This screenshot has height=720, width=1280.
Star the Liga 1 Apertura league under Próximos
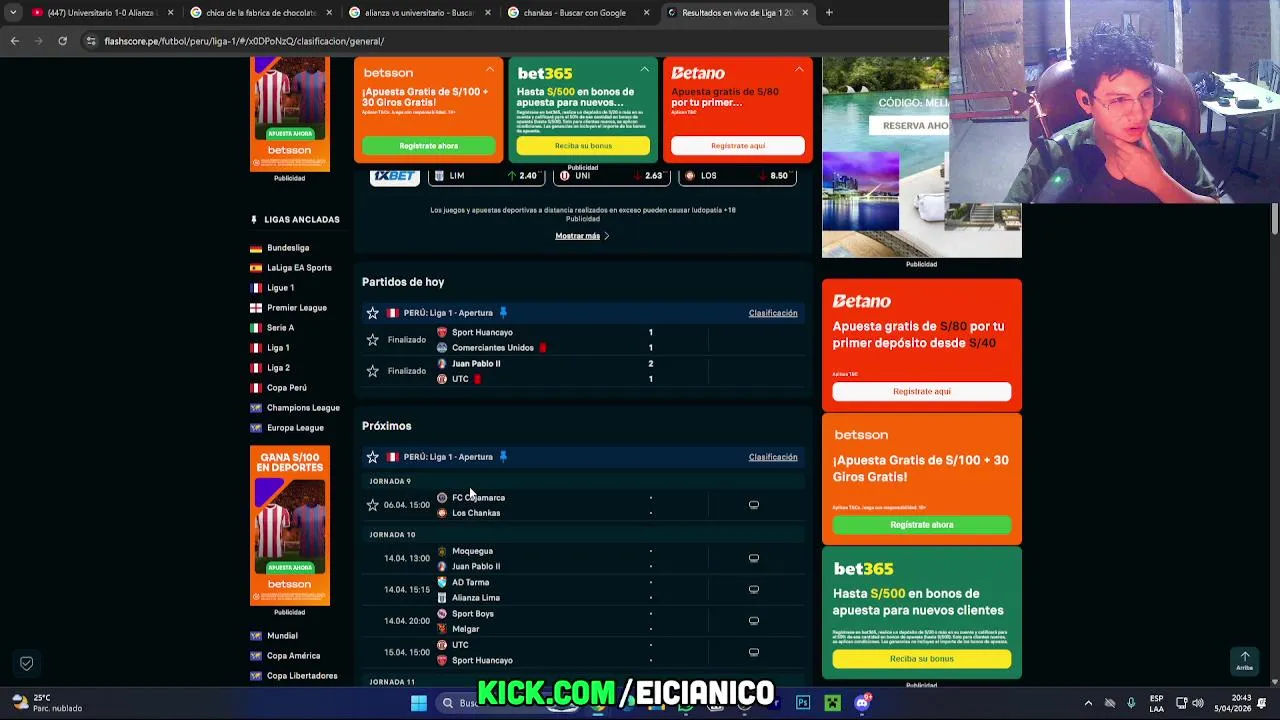pos(373,457)
